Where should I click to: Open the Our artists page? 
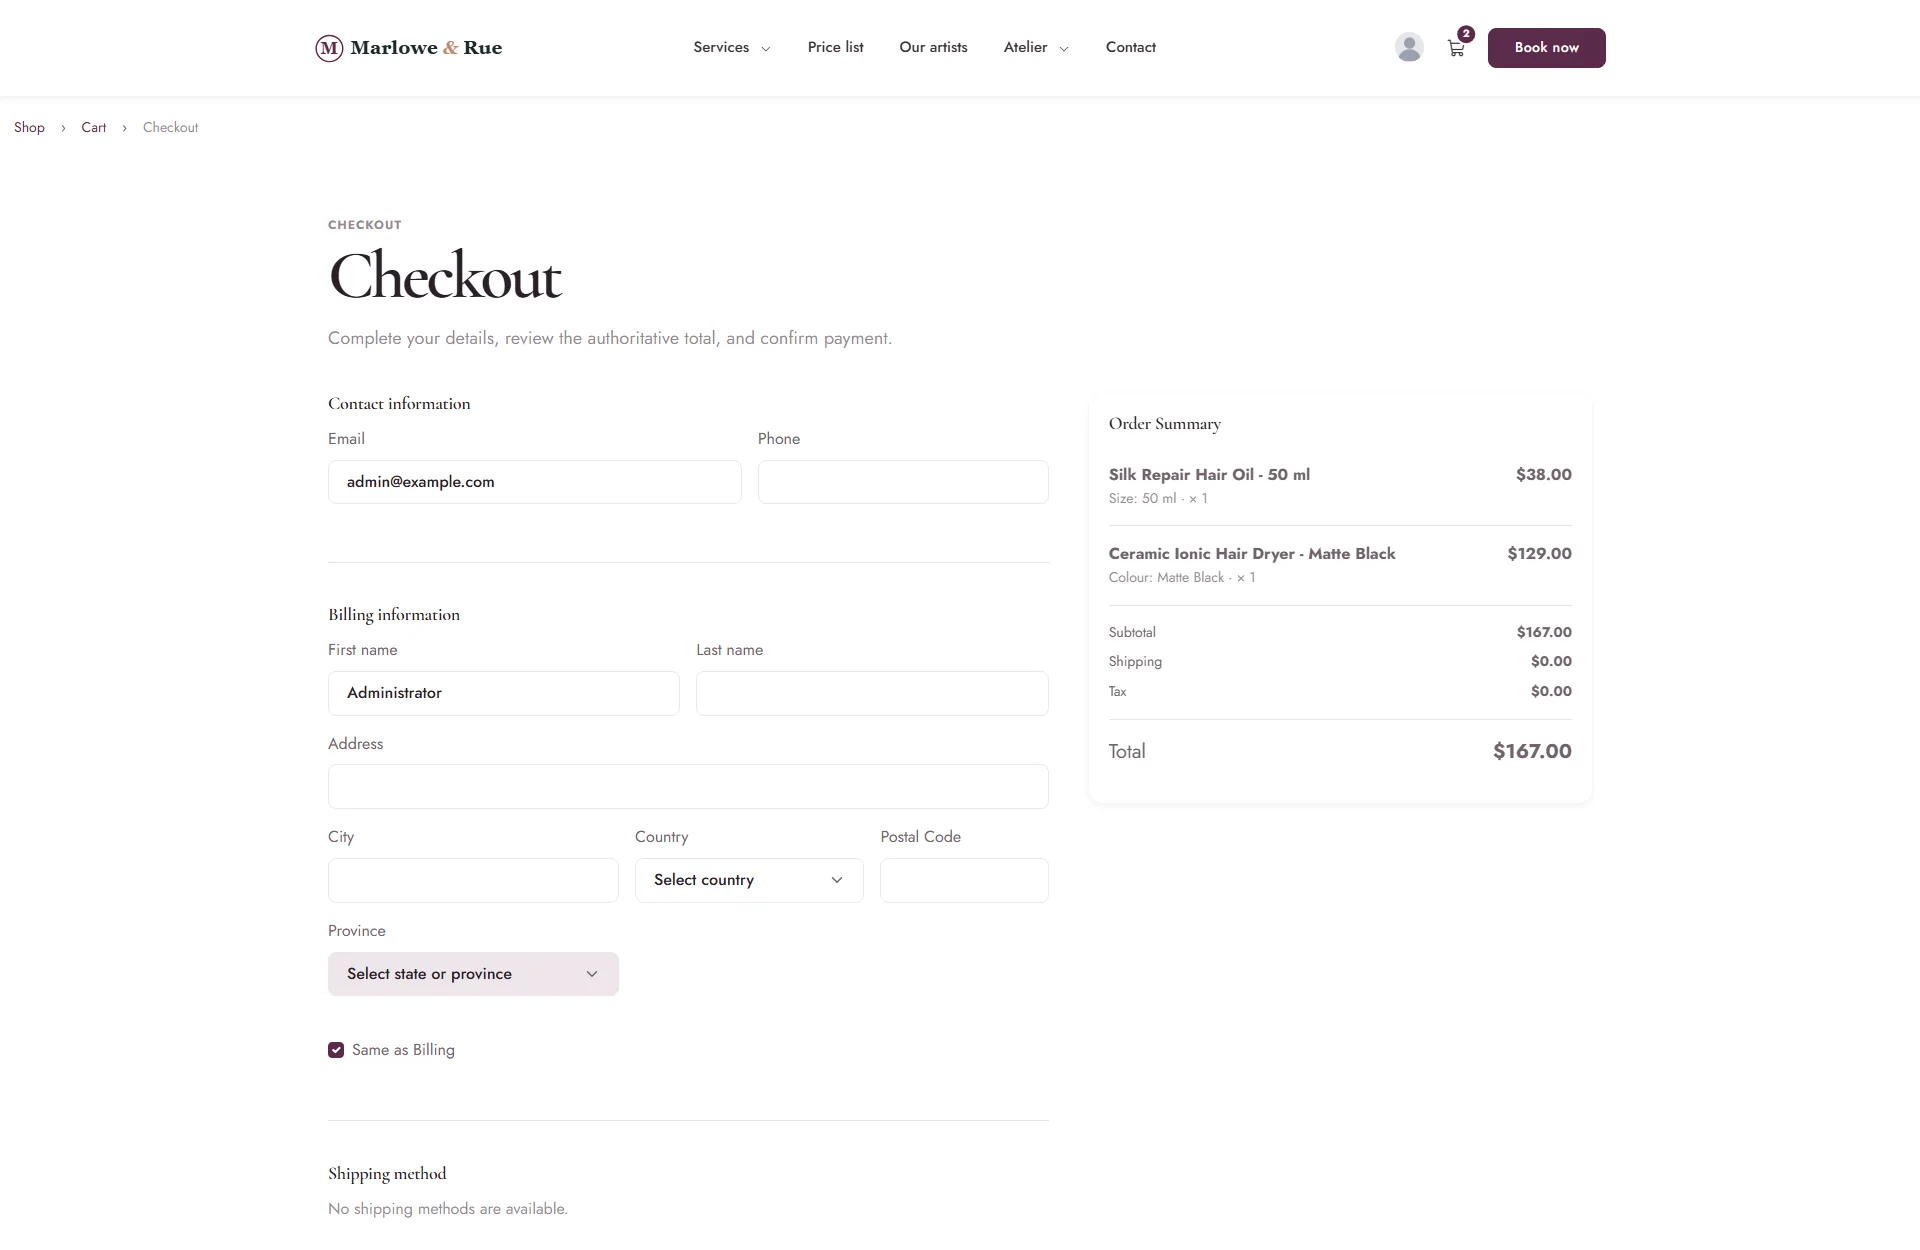933,47
